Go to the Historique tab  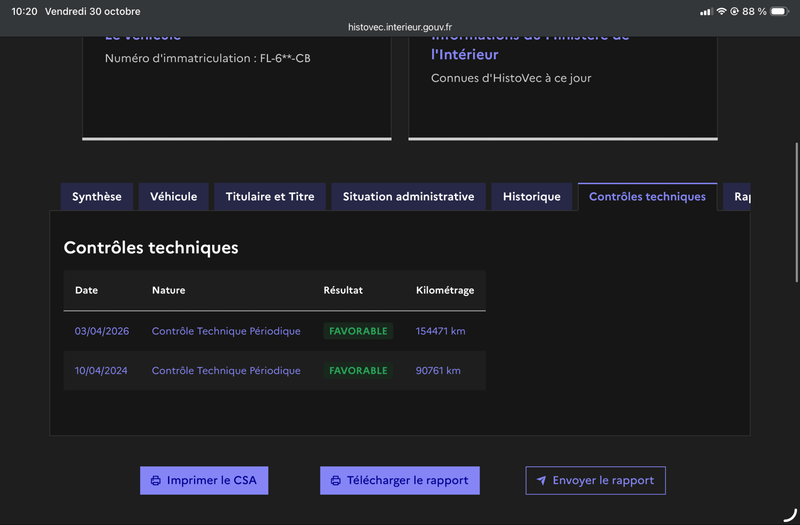[x=532, y=196]
